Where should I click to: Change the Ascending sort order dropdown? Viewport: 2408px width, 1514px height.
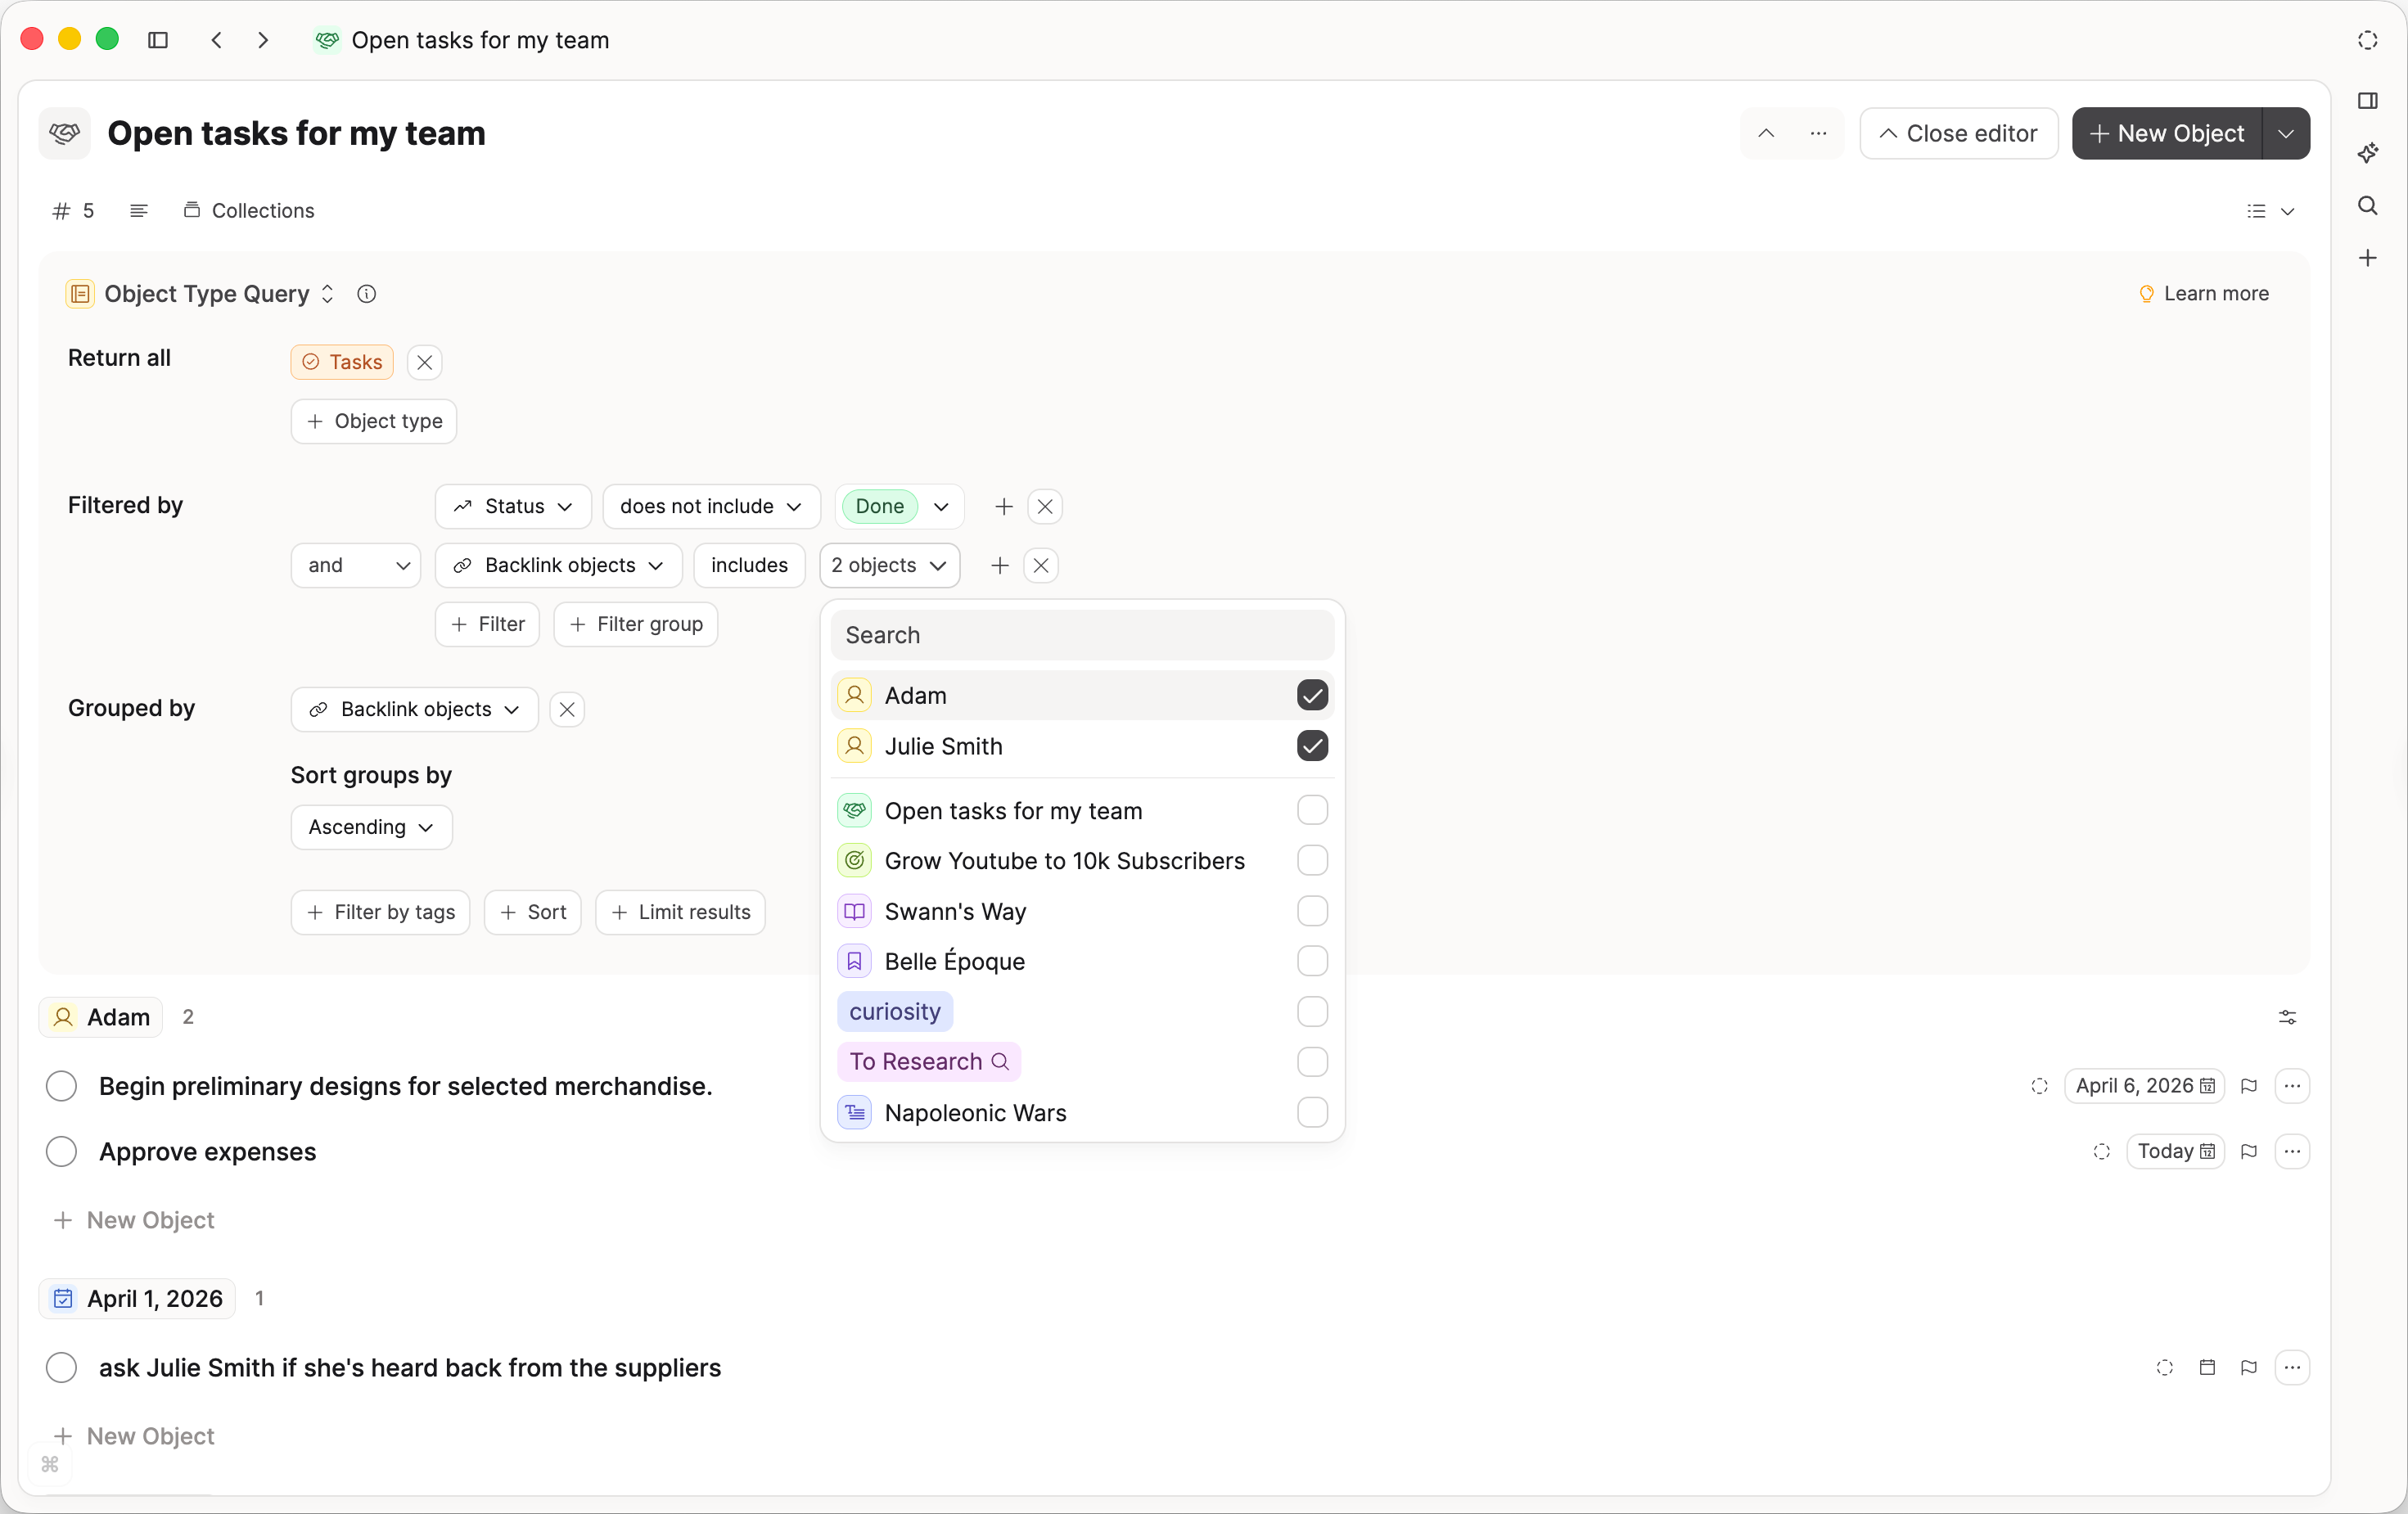[x=370, y=827]
